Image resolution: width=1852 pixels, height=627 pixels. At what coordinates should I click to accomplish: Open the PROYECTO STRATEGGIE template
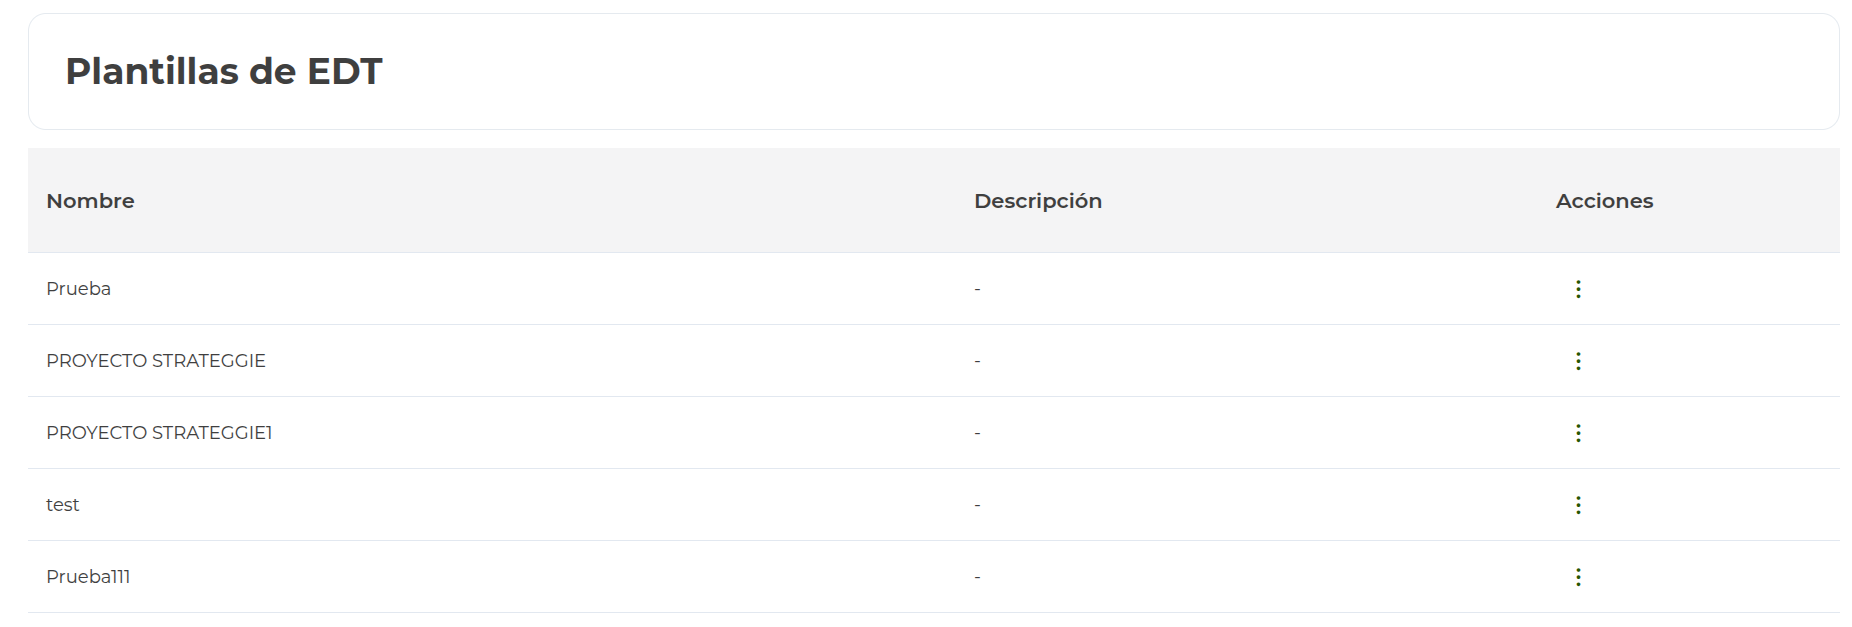(x=155, y=361)
